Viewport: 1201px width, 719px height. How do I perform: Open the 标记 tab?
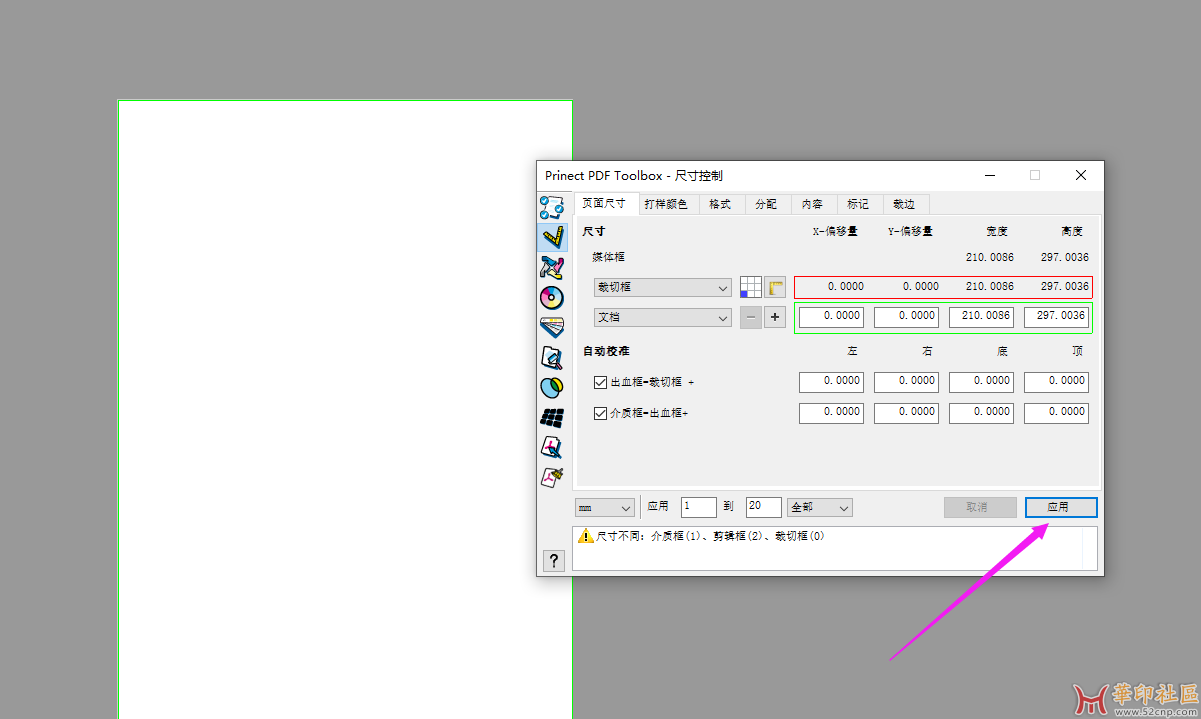(858, 203)
